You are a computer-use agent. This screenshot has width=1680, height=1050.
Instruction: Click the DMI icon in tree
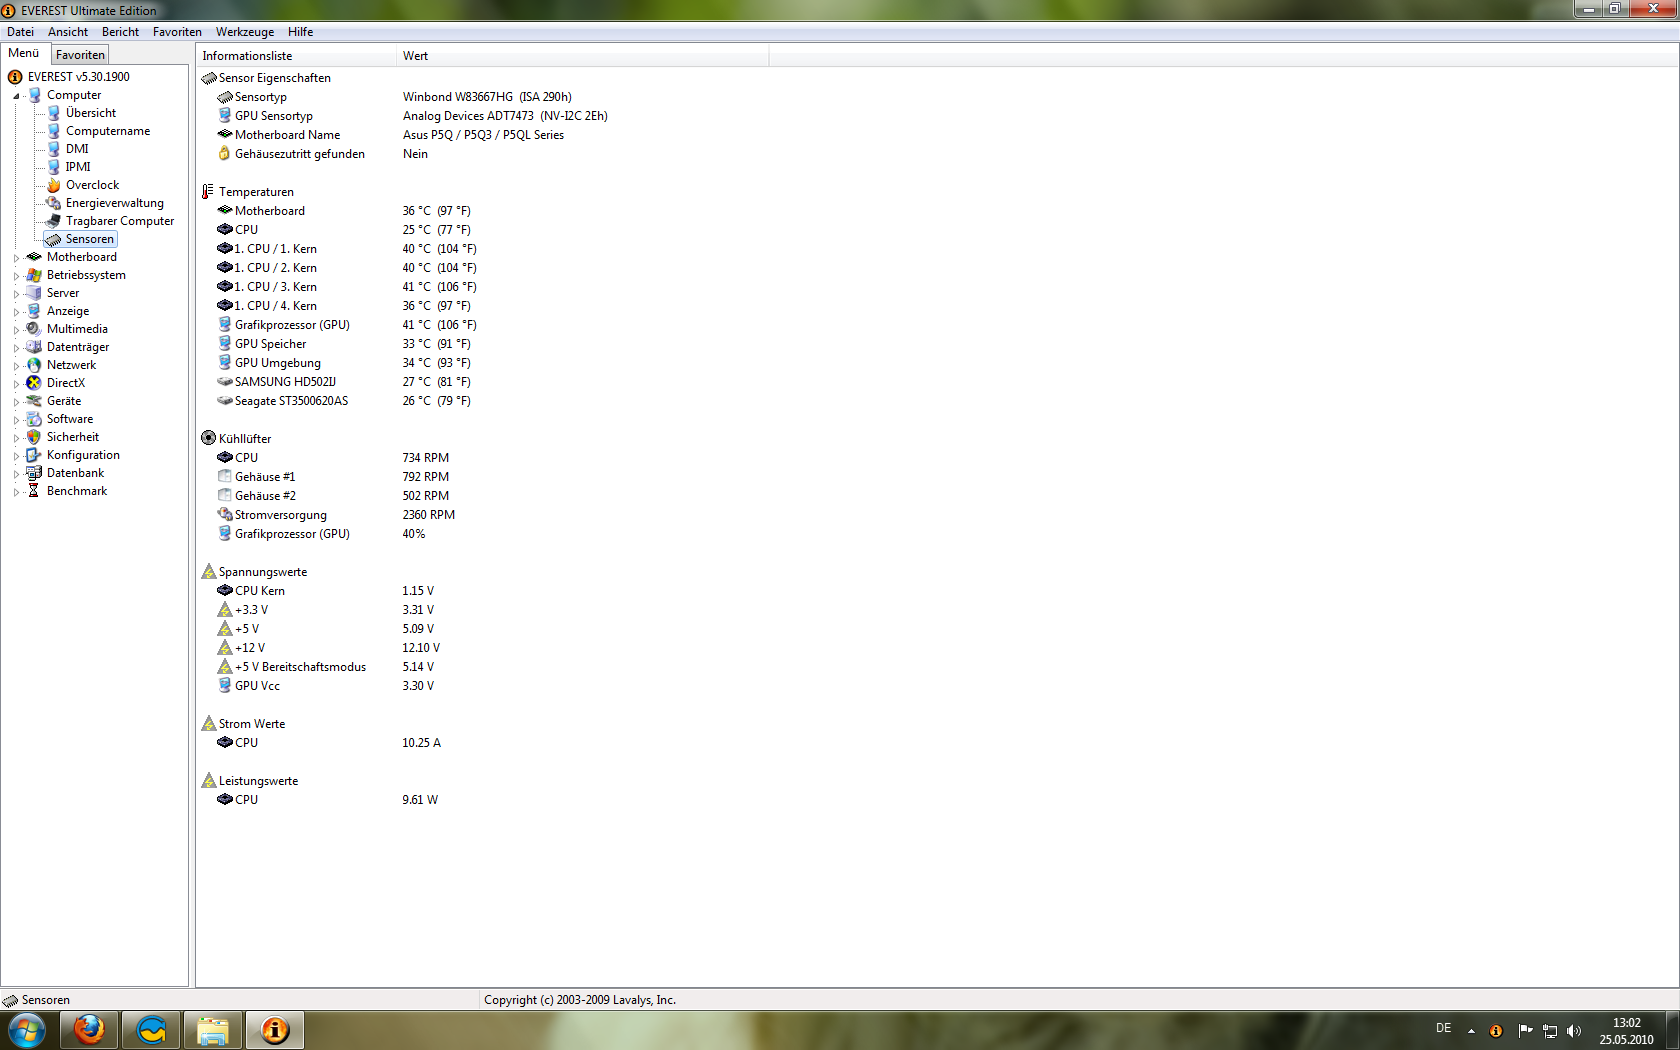pos(54,149)
